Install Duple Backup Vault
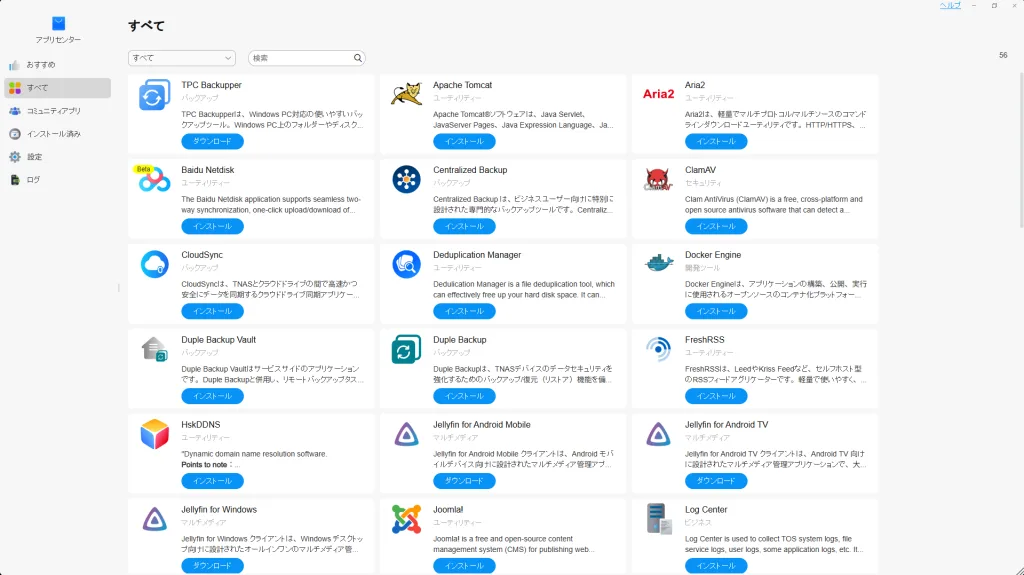Screen dimensions: 1024x575 [x=212, y=396]
